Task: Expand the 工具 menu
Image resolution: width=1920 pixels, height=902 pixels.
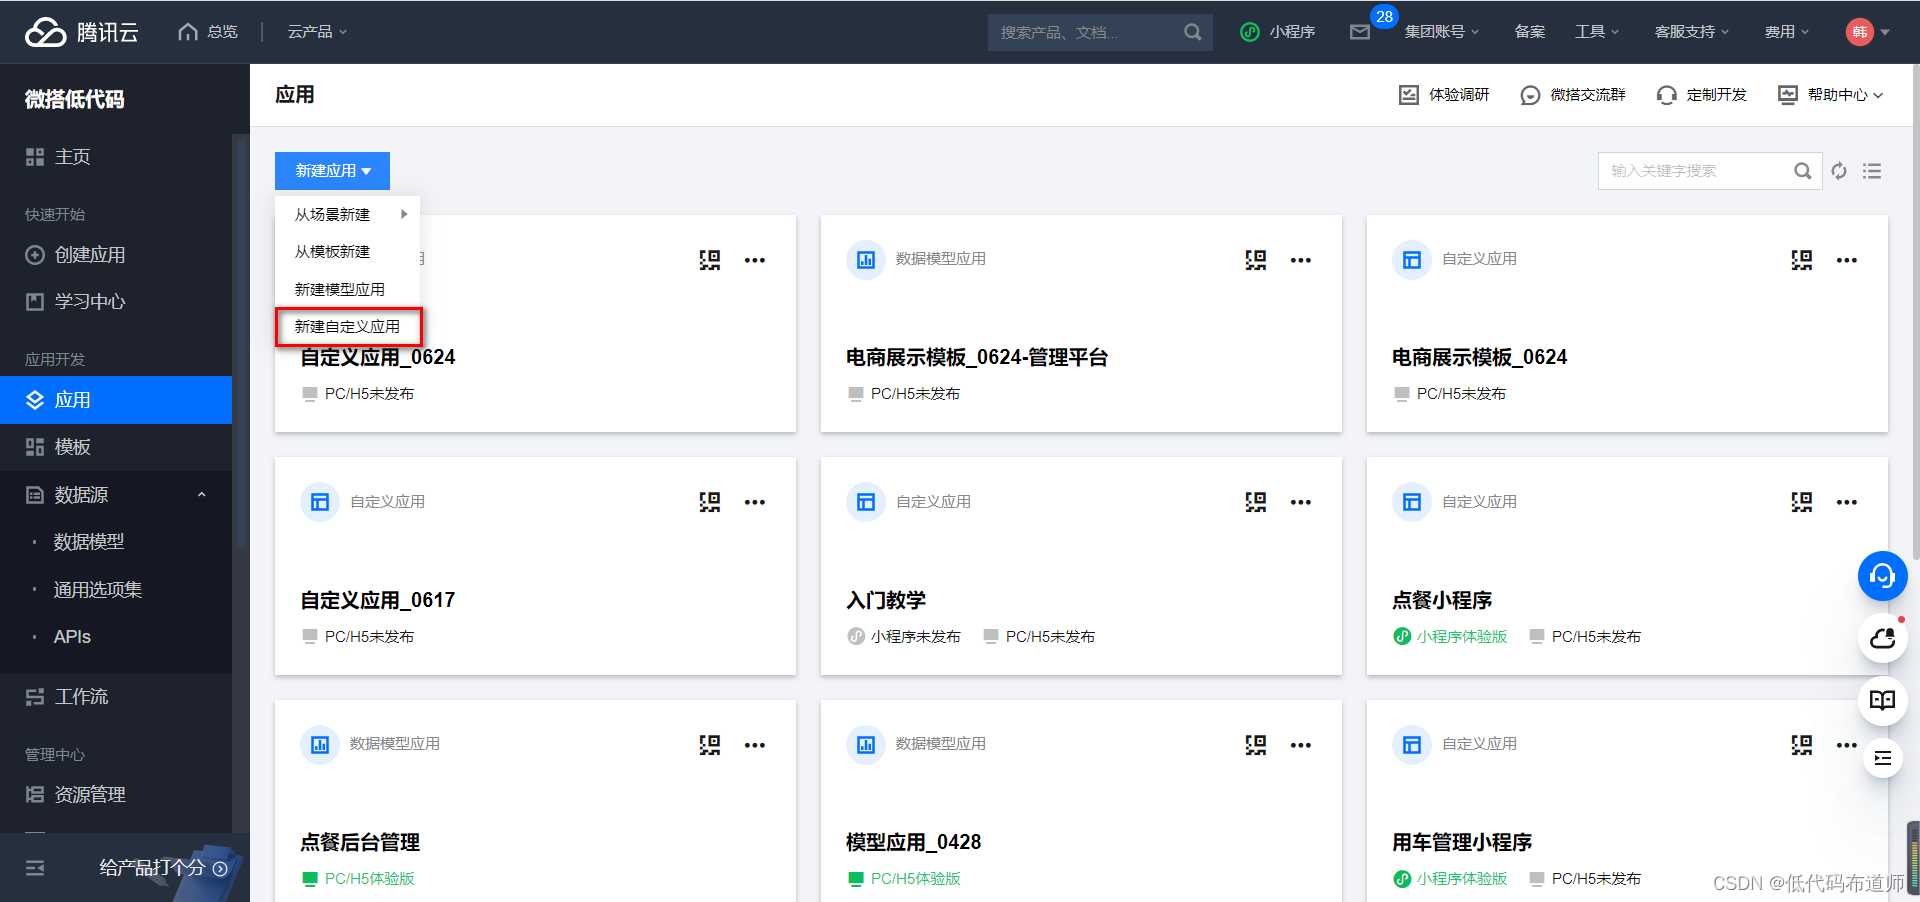Action: point(1597,32)
